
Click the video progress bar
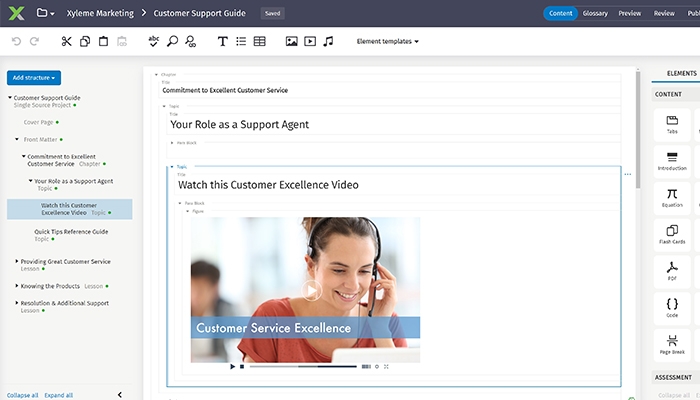(x=302, y=366)
